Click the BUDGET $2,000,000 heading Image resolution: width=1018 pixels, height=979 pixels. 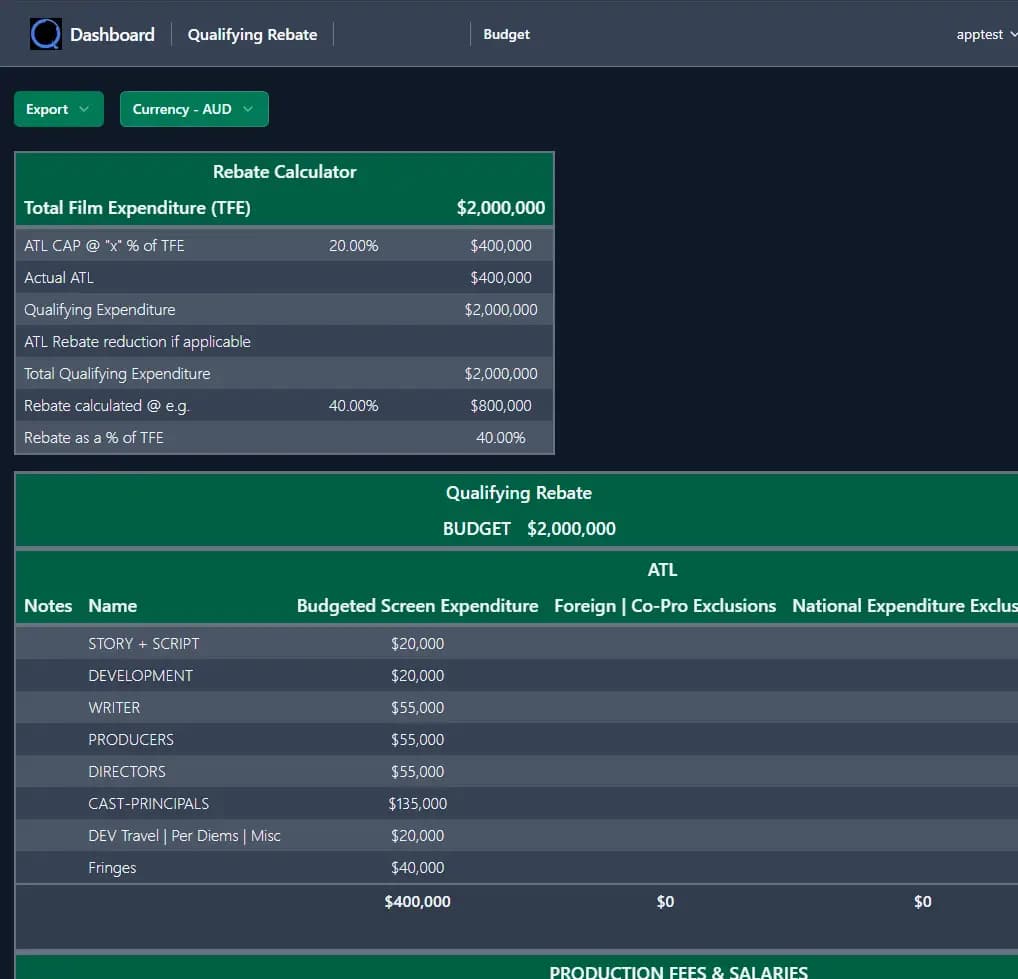click(528, 528)
